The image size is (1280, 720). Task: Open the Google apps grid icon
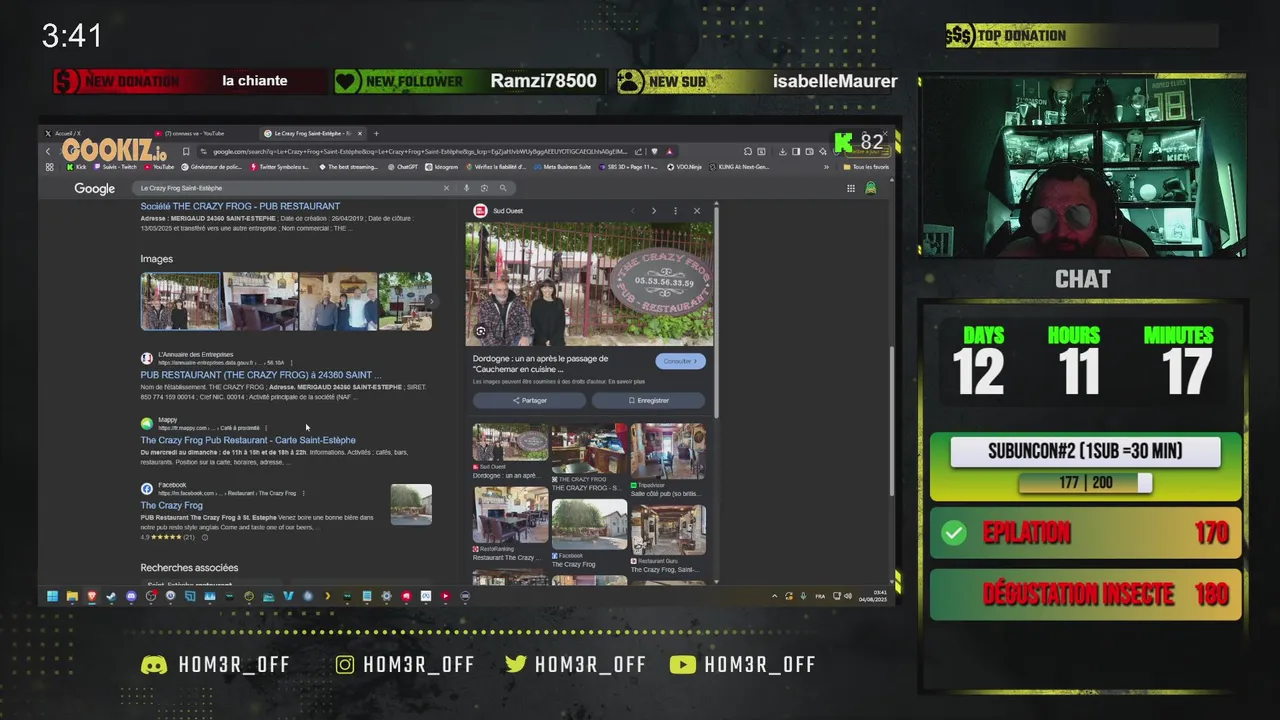pos(851,188)
